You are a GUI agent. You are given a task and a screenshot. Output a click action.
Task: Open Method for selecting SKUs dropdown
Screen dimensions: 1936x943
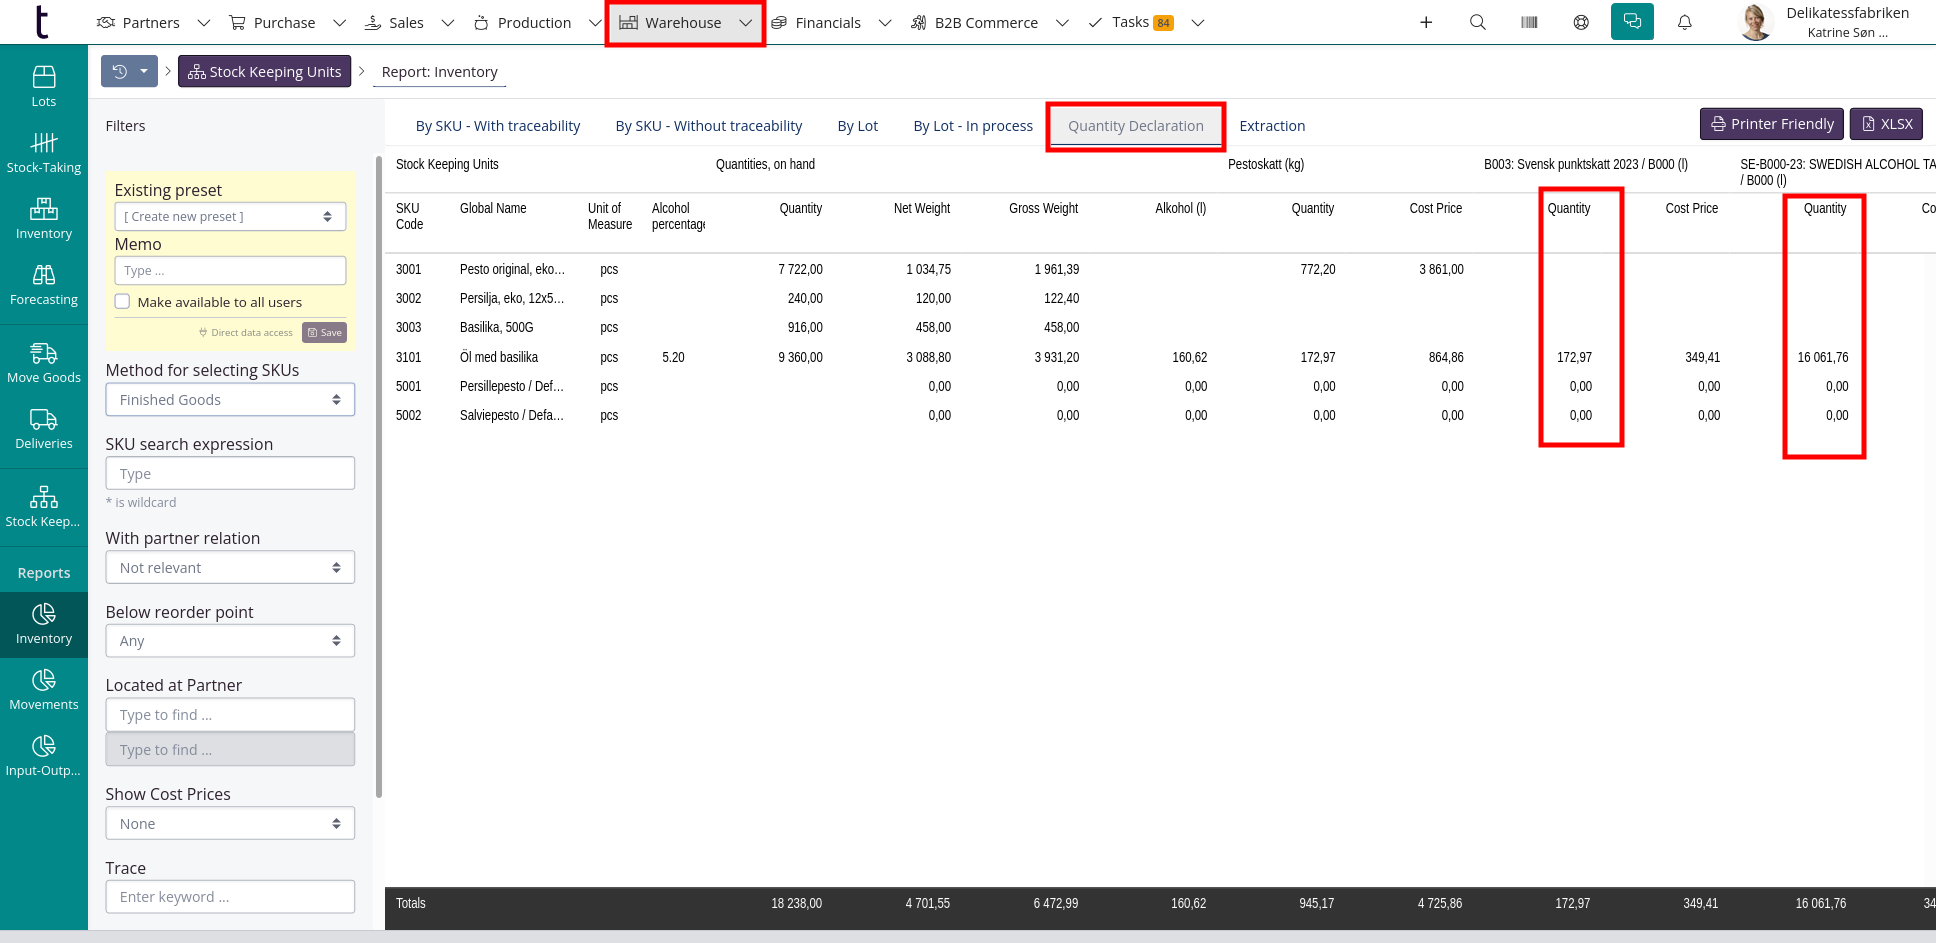coord(230,400)
